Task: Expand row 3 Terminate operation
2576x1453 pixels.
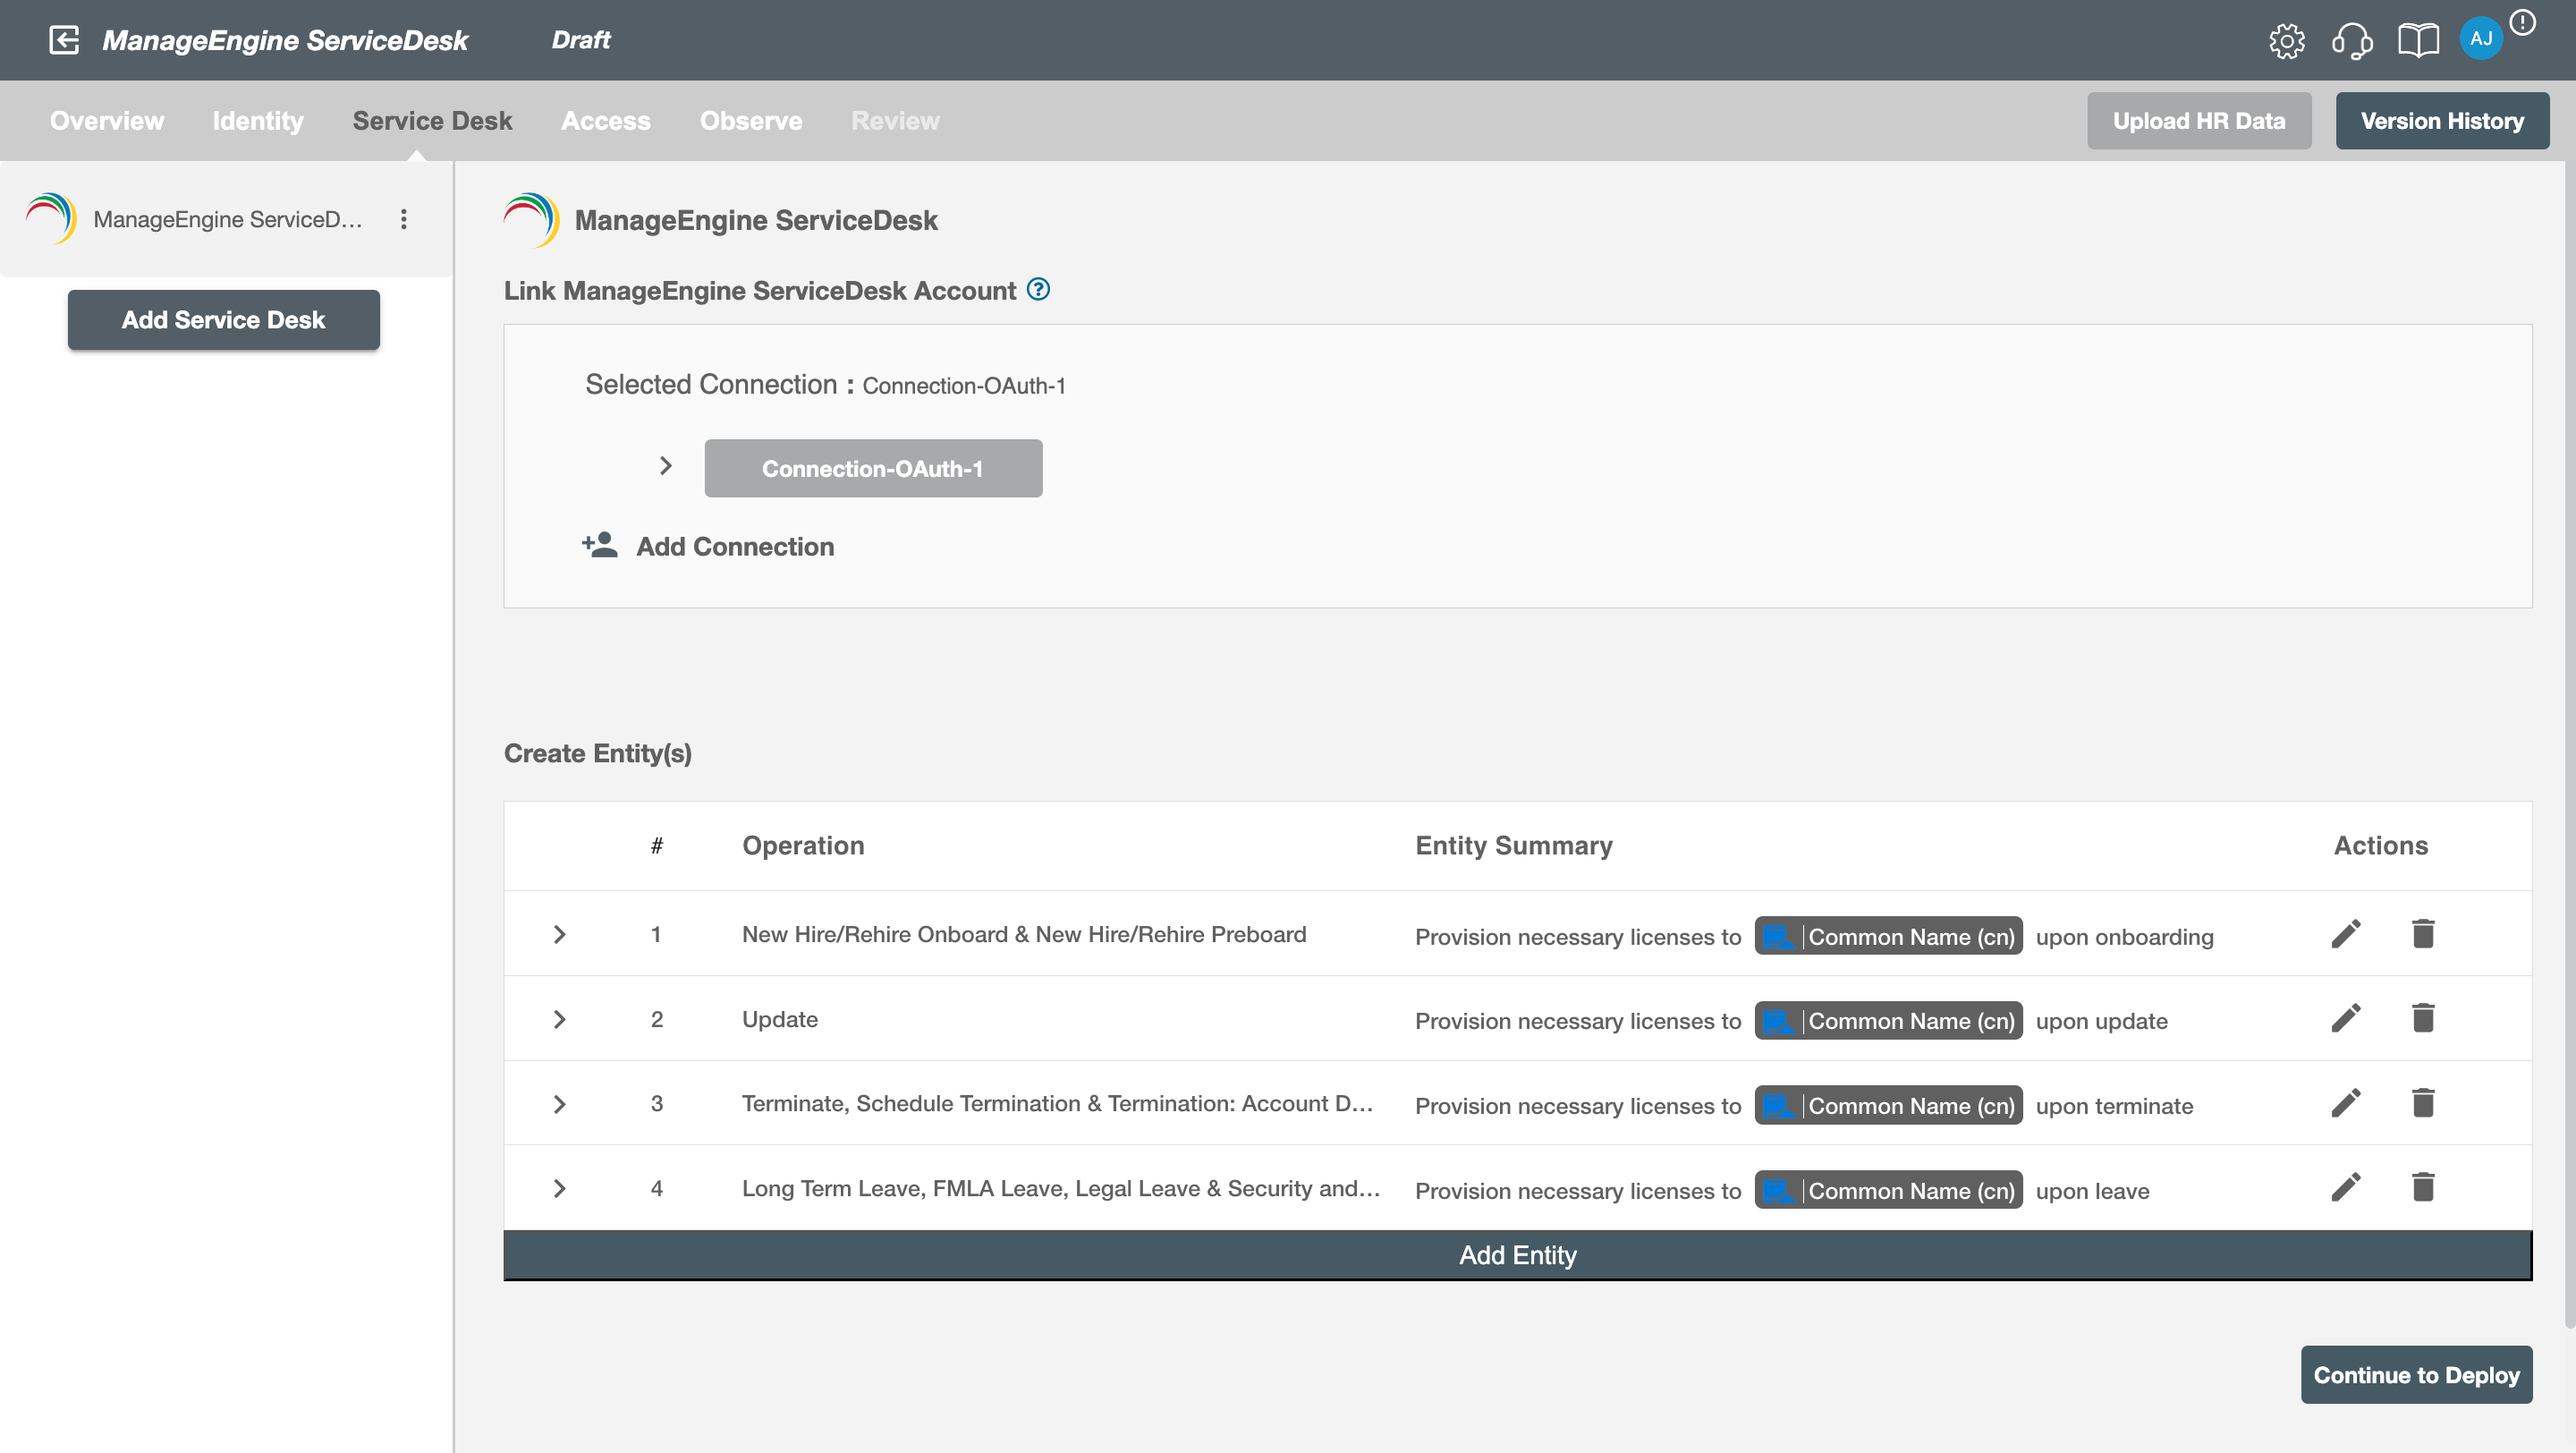Action: coord(560,1104)
